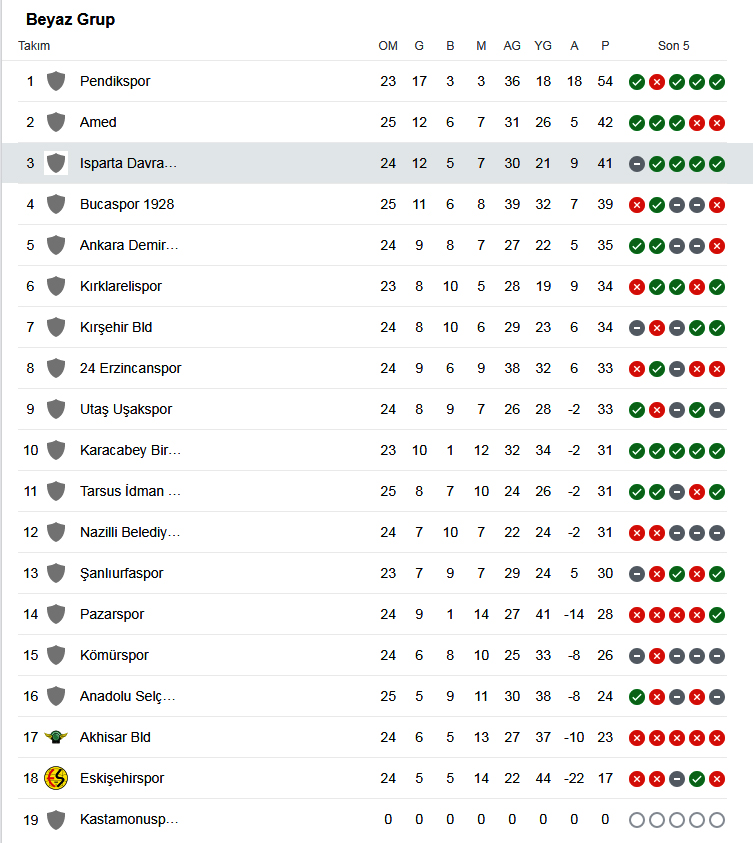Click the Akhisar Bld team crest
This screenshot has height=843, width=753.
pyautogui.click(x=56, y=737)
